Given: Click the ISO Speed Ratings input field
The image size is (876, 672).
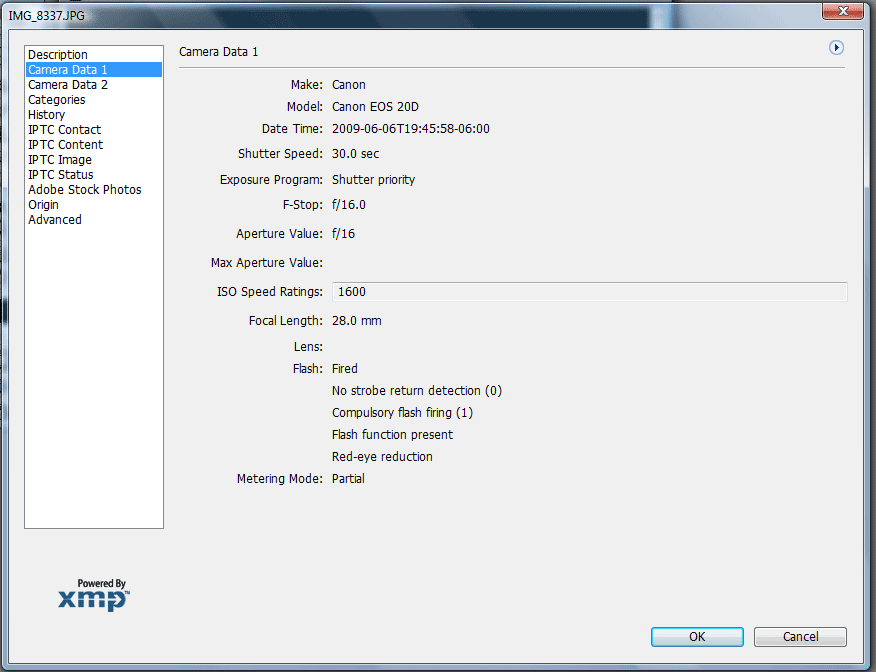Looking at the screenshot, I should pyautogui.click(x=589, y=292).
